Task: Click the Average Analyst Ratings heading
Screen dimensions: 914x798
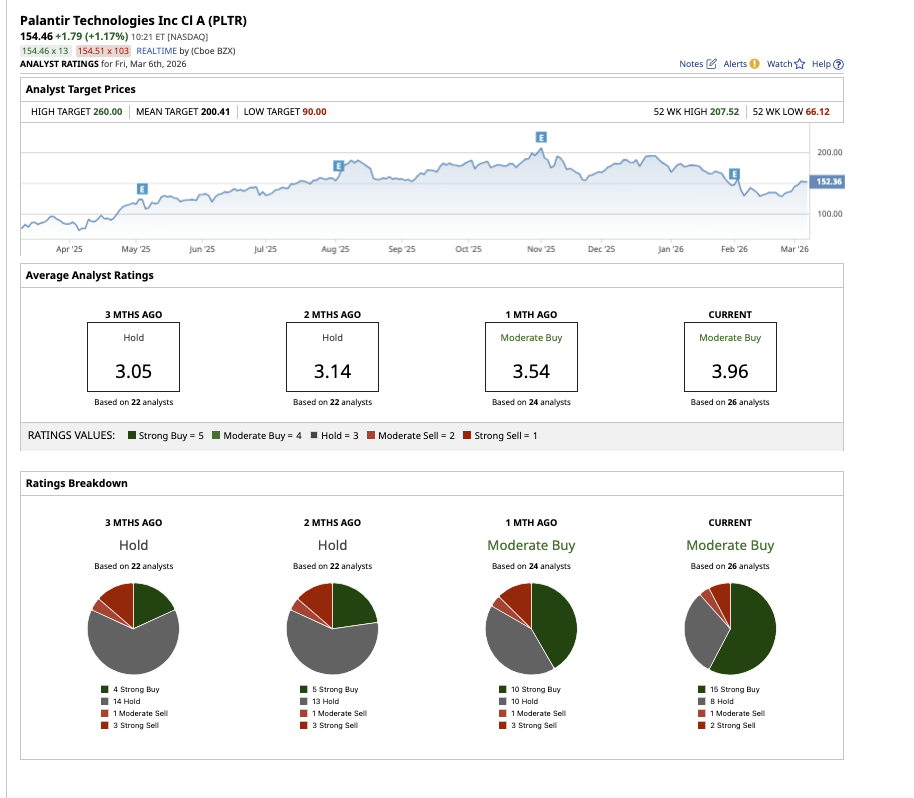Action: point(90,275)
